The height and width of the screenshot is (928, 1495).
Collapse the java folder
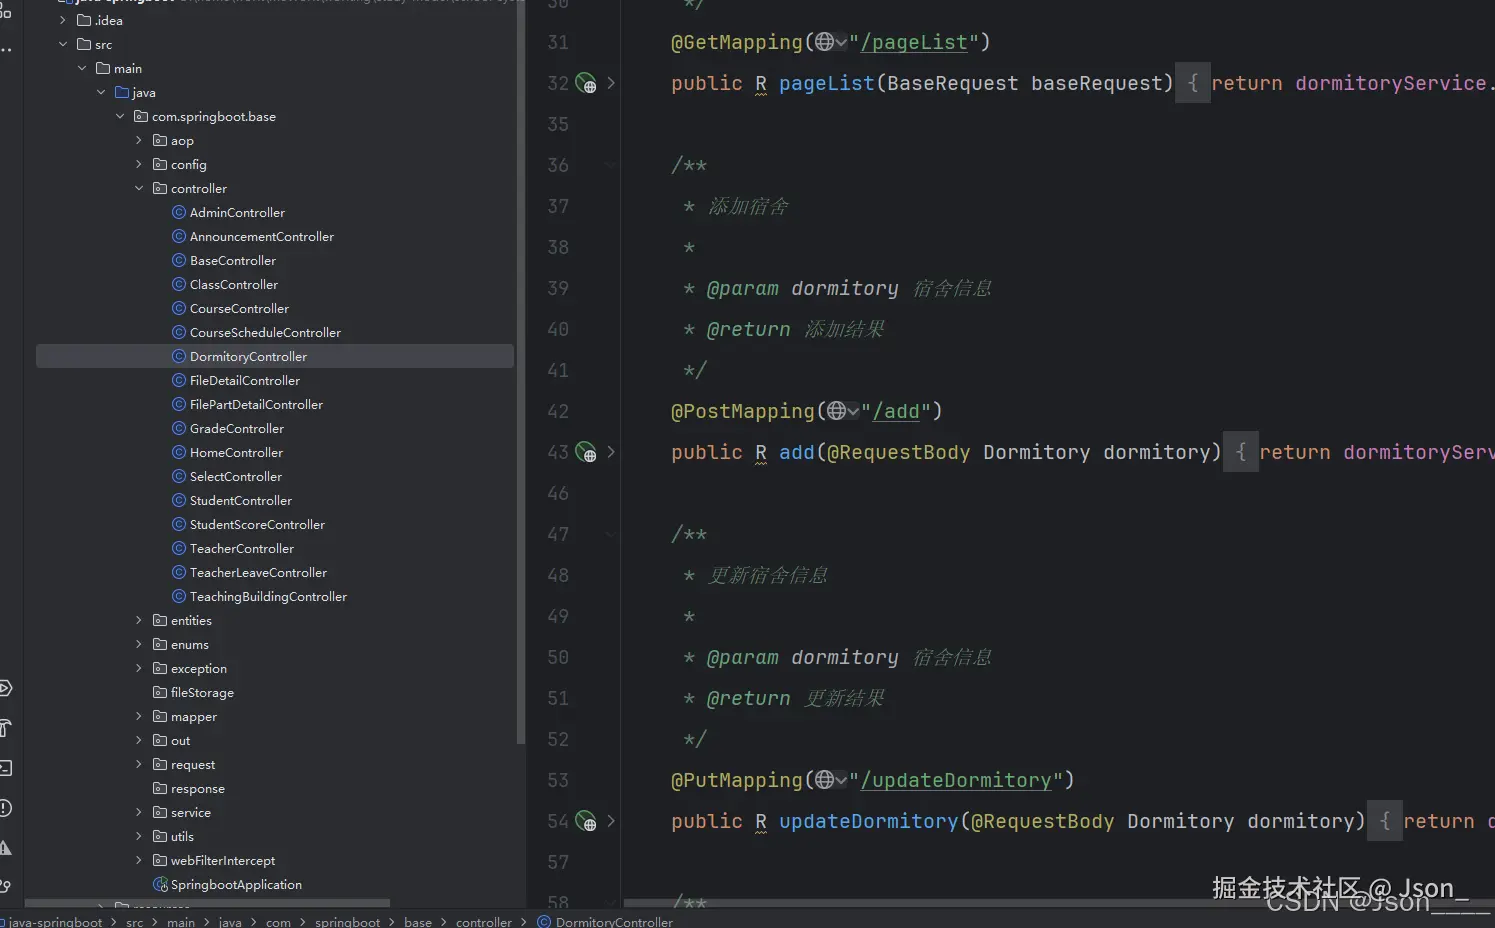coord(101,92)
